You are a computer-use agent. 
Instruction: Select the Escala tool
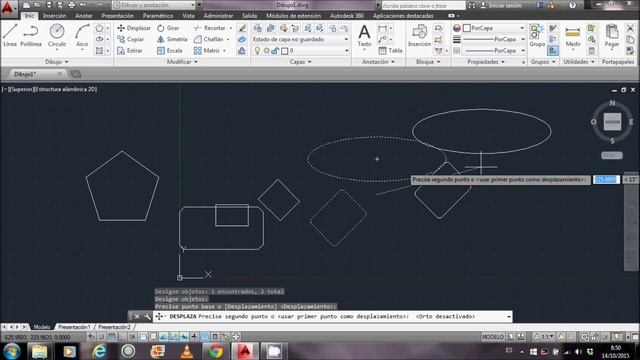(x=169, y=51)
